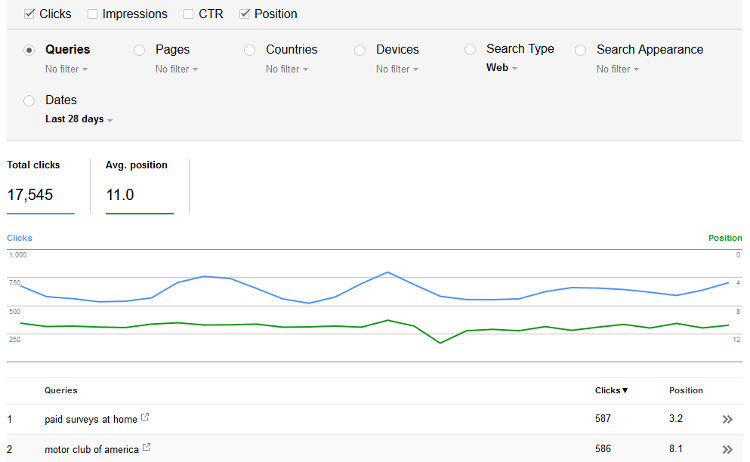
Task: Click the 586 clicks cell
Action: [x=603, y=449]
